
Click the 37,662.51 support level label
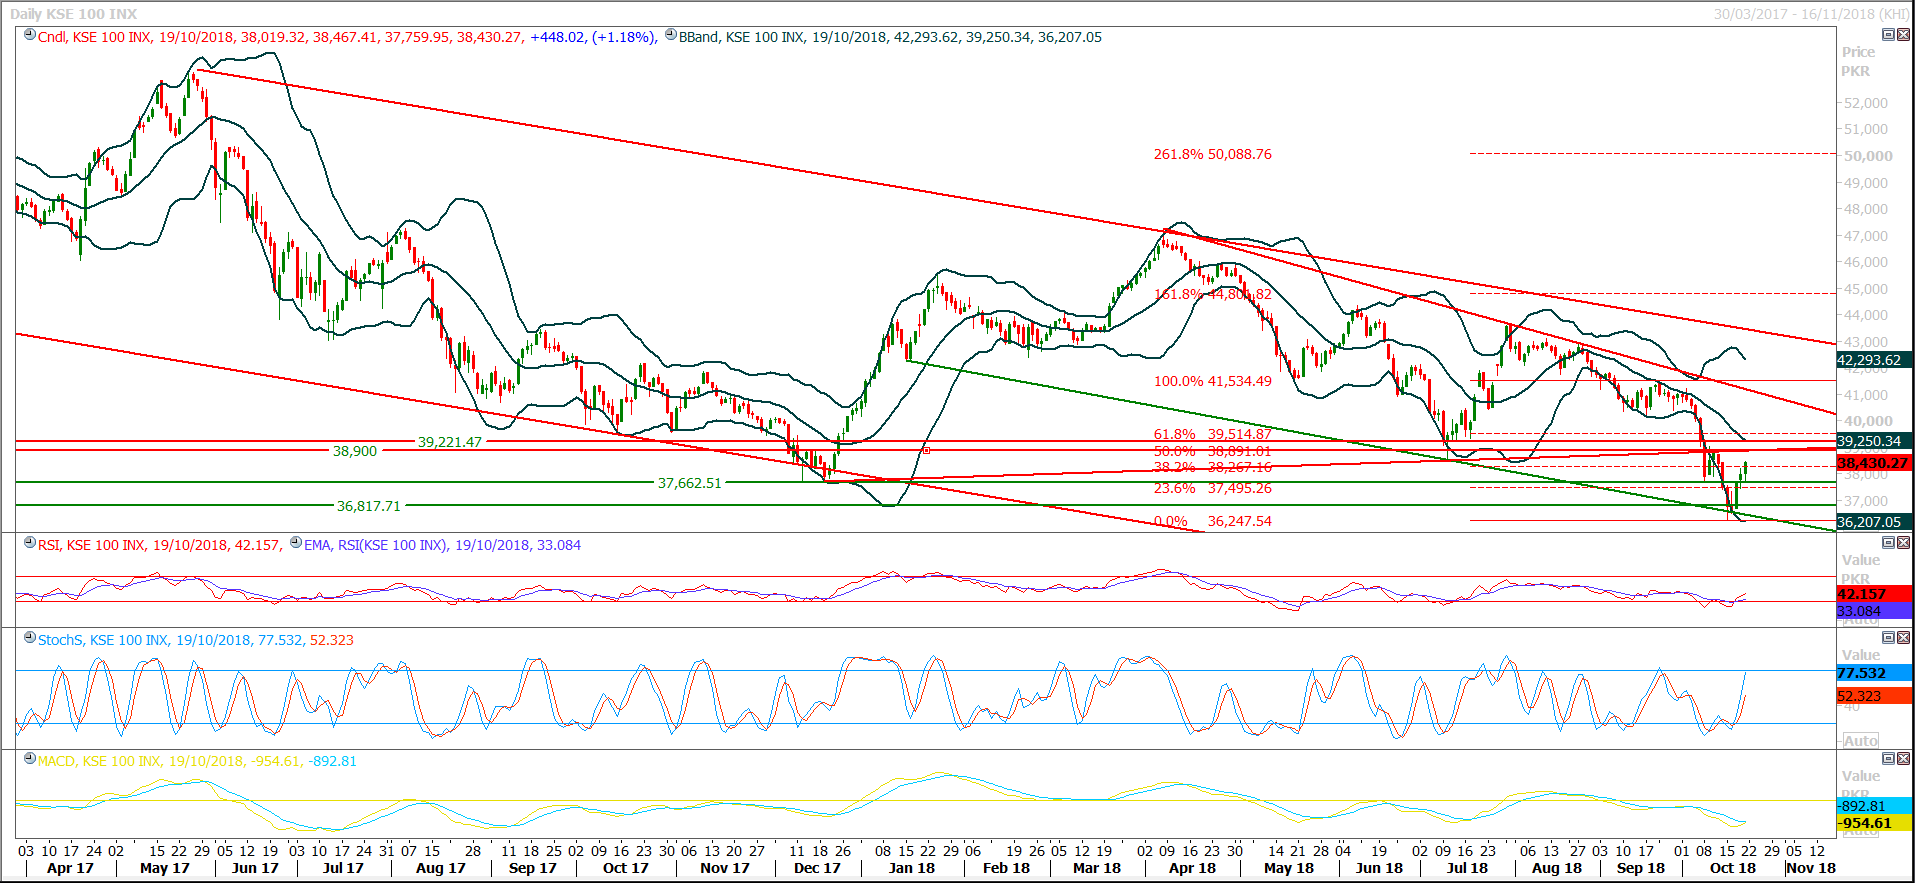pos(689,483)
